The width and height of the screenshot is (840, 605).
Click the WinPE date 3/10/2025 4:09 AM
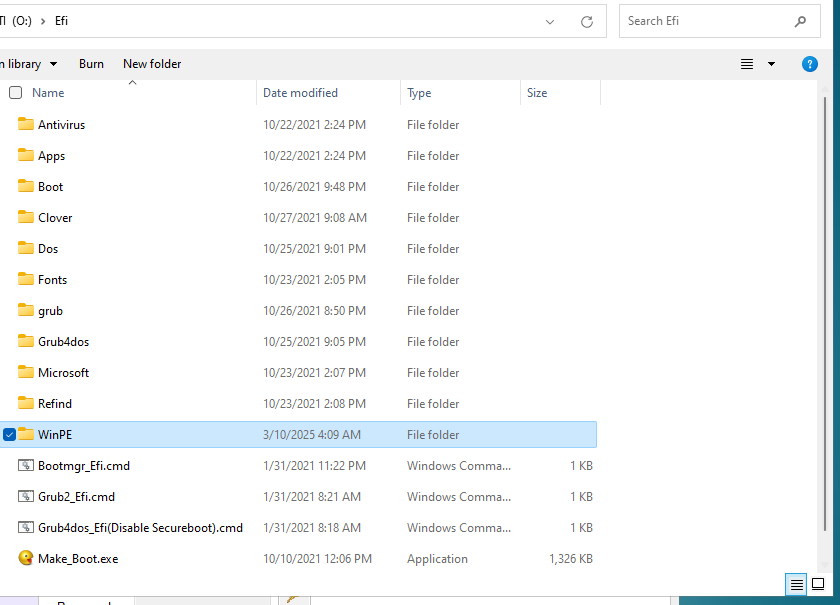coord(312,435)
